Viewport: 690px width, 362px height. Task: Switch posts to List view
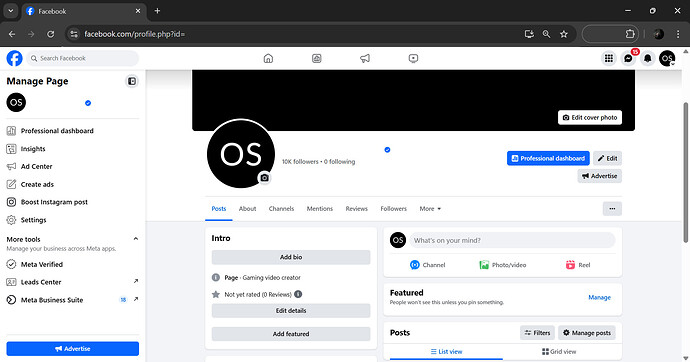point(446,351)
